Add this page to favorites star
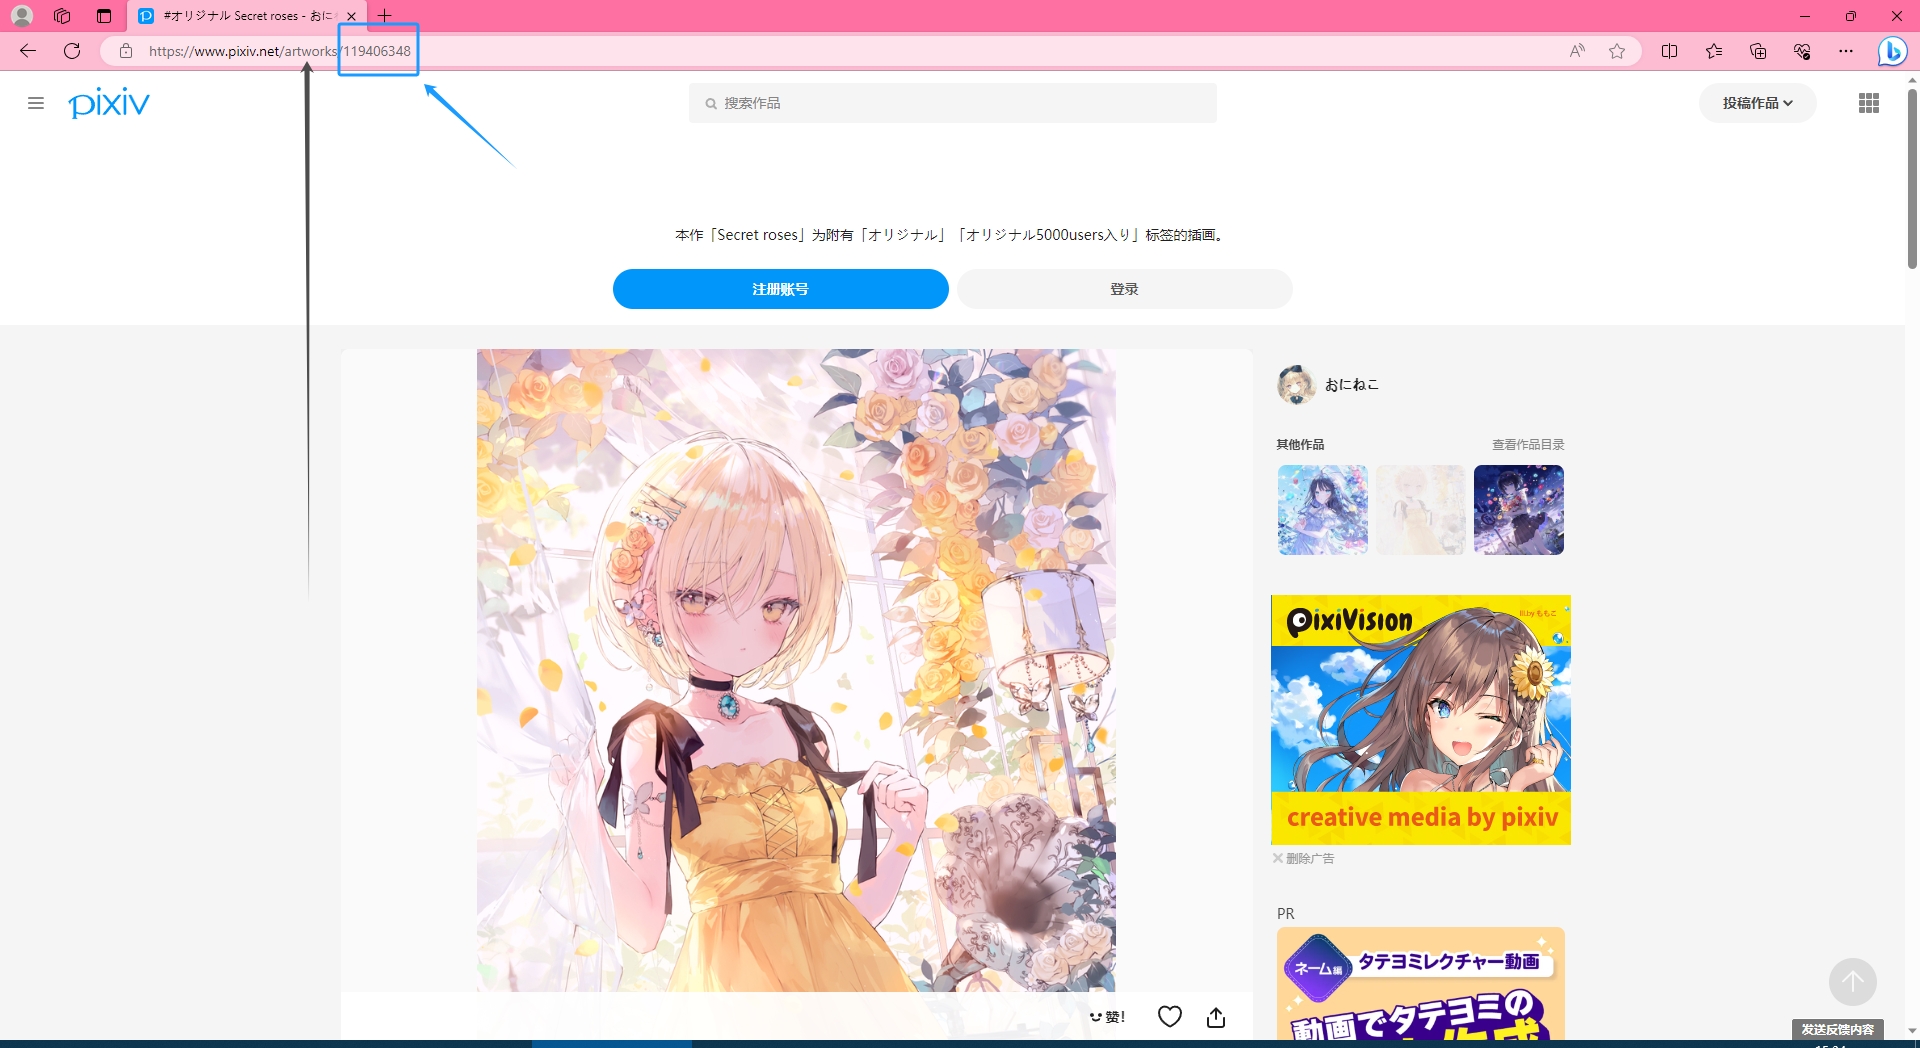1920x1048 pixels. [1617, 51]
